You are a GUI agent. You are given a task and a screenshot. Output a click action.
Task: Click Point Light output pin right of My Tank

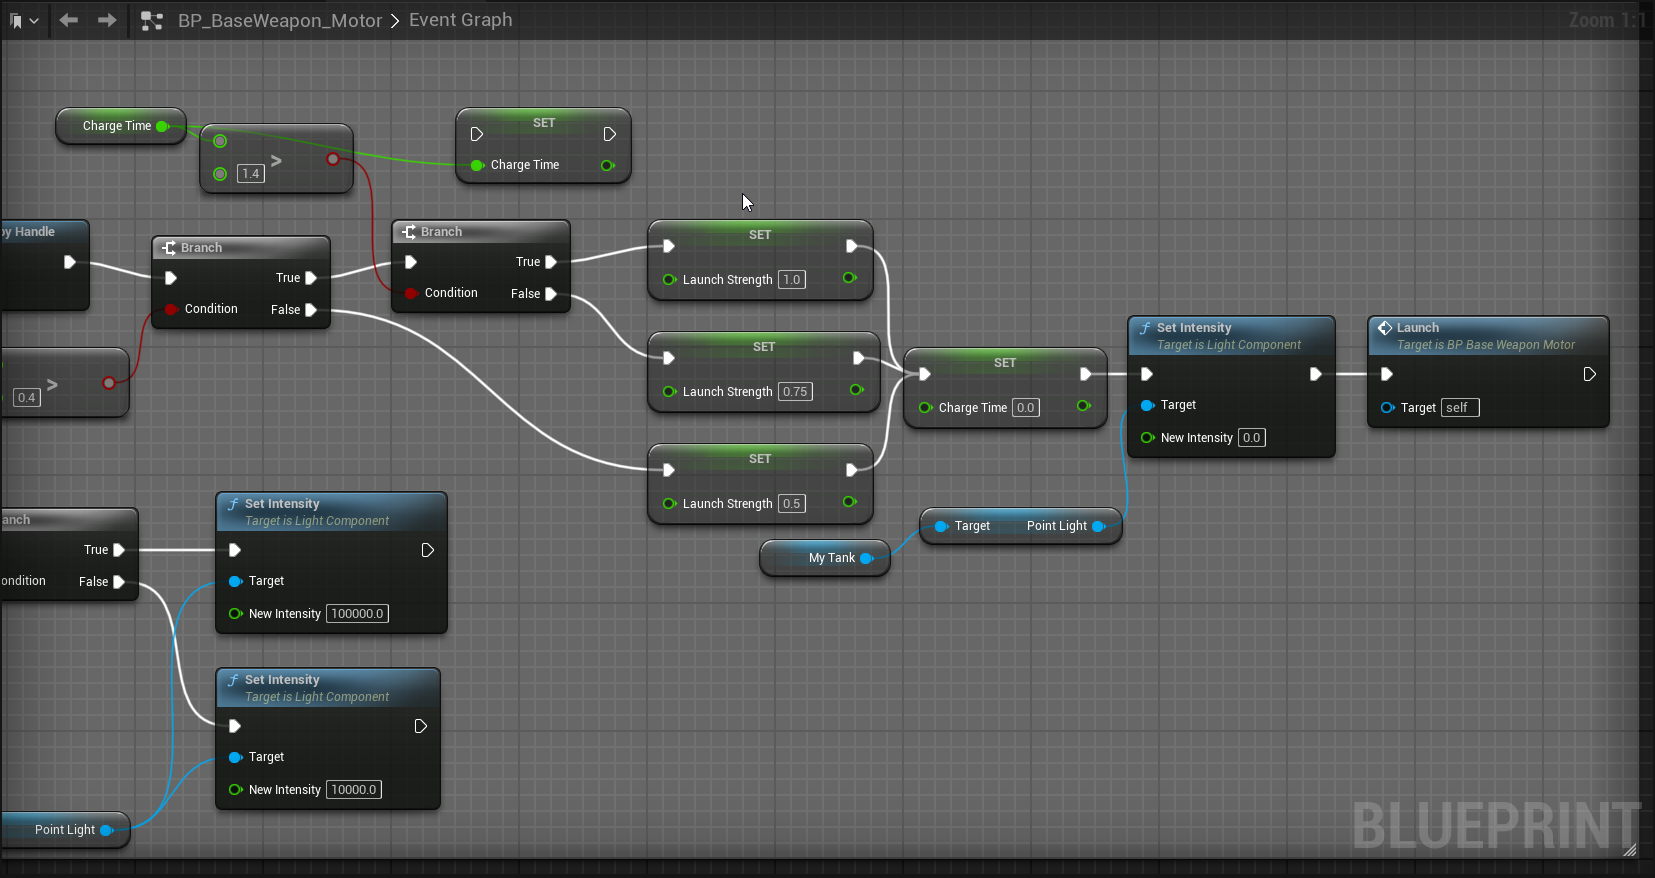coord(1099,526)
